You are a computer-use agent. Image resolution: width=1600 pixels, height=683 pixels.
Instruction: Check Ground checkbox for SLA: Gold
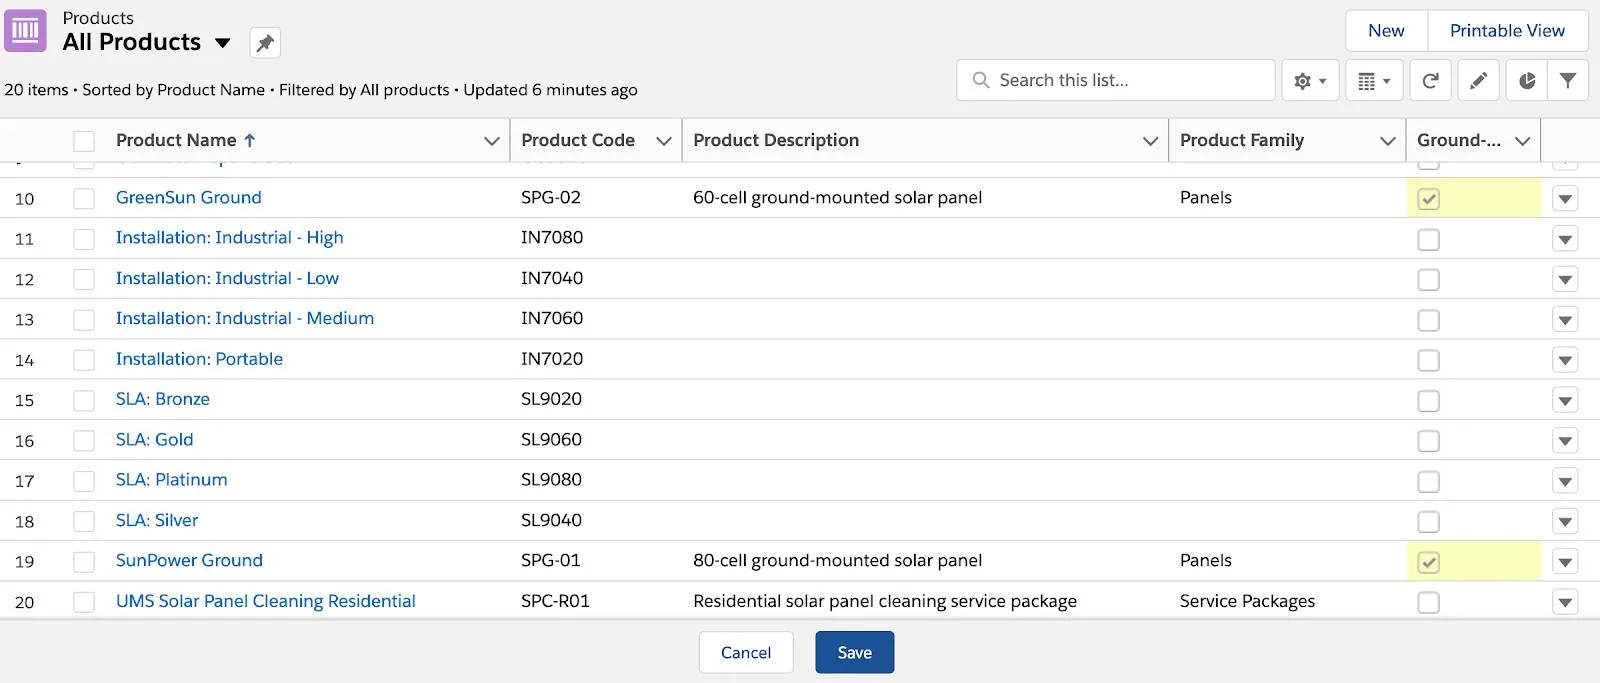coord(1429,441)
